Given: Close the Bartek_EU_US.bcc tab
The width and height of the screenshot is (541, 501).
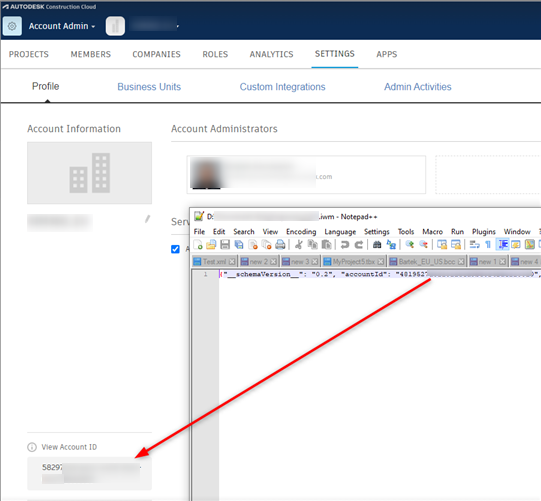Looking at the screenshot, I should 461,262.
